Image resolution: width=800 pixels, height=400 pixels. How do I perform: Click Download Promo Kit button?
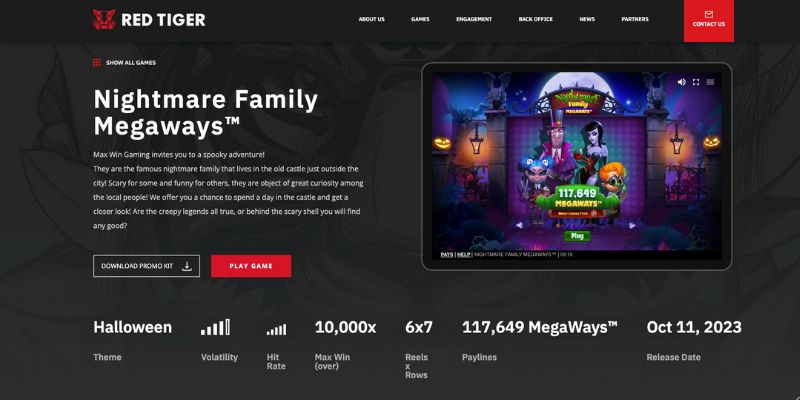(146, 266)
